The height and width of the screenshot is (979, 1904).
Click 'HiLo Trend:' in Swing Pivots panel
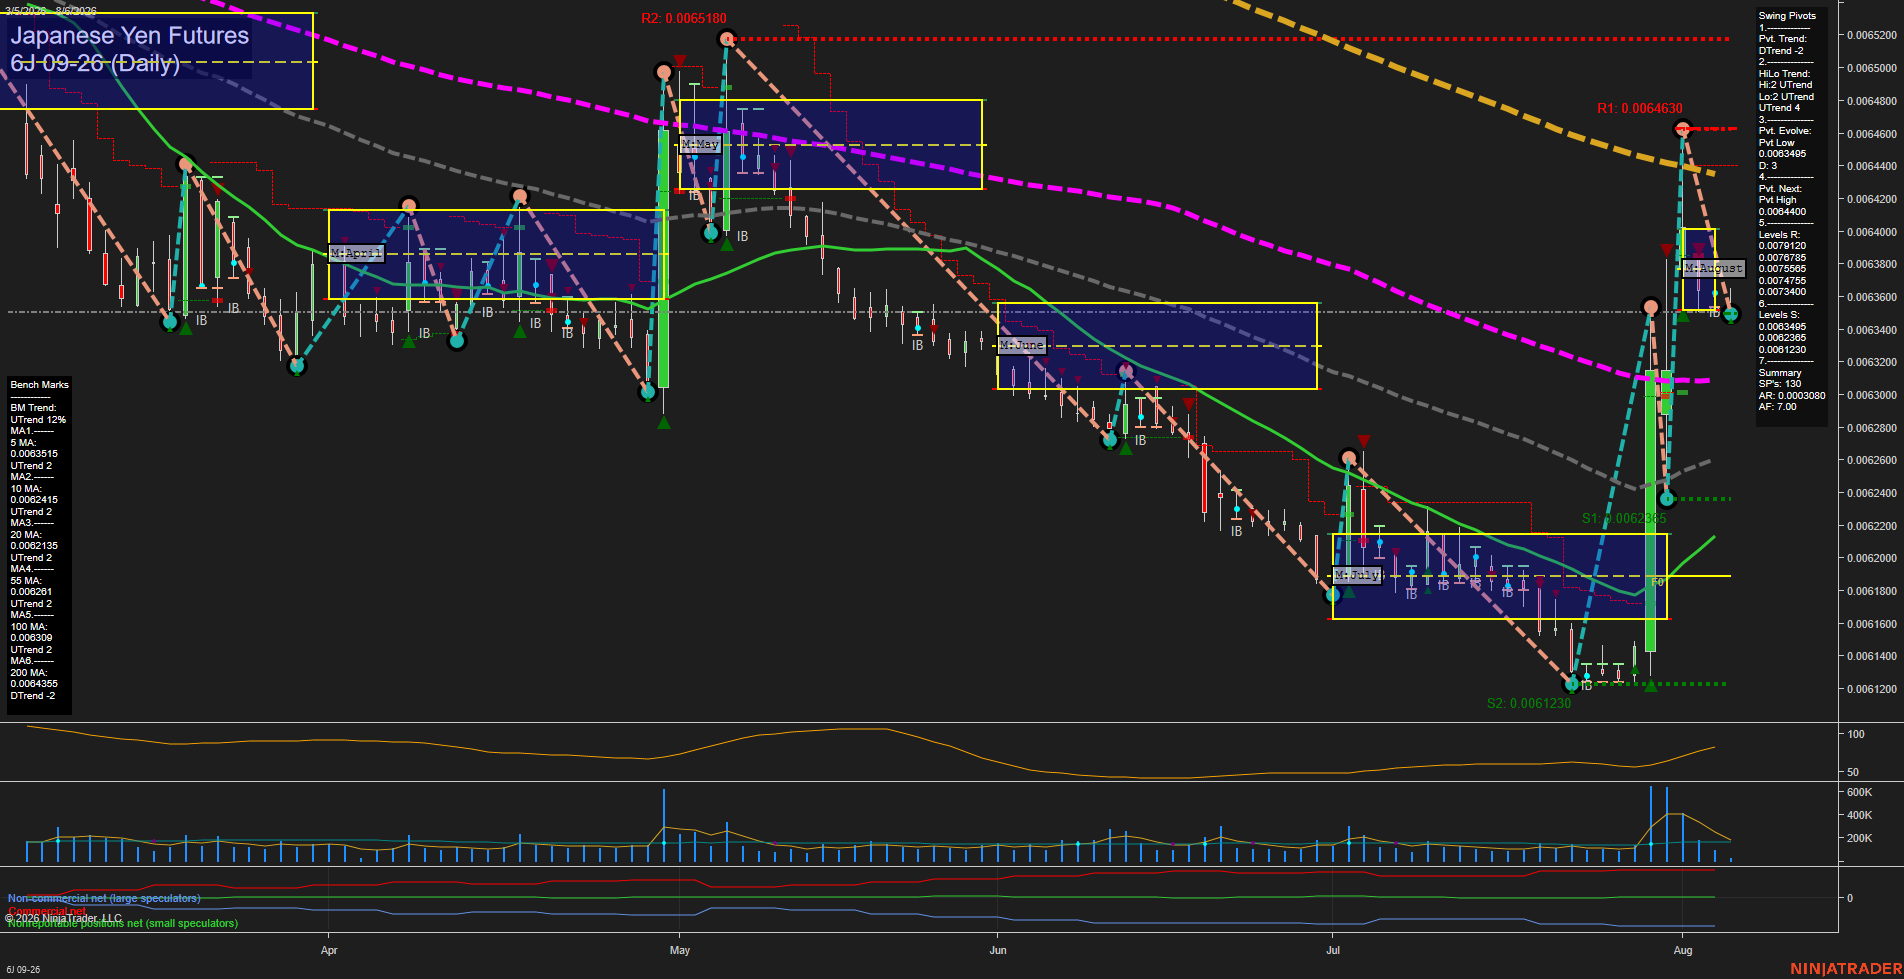[x=1785, y=74]
